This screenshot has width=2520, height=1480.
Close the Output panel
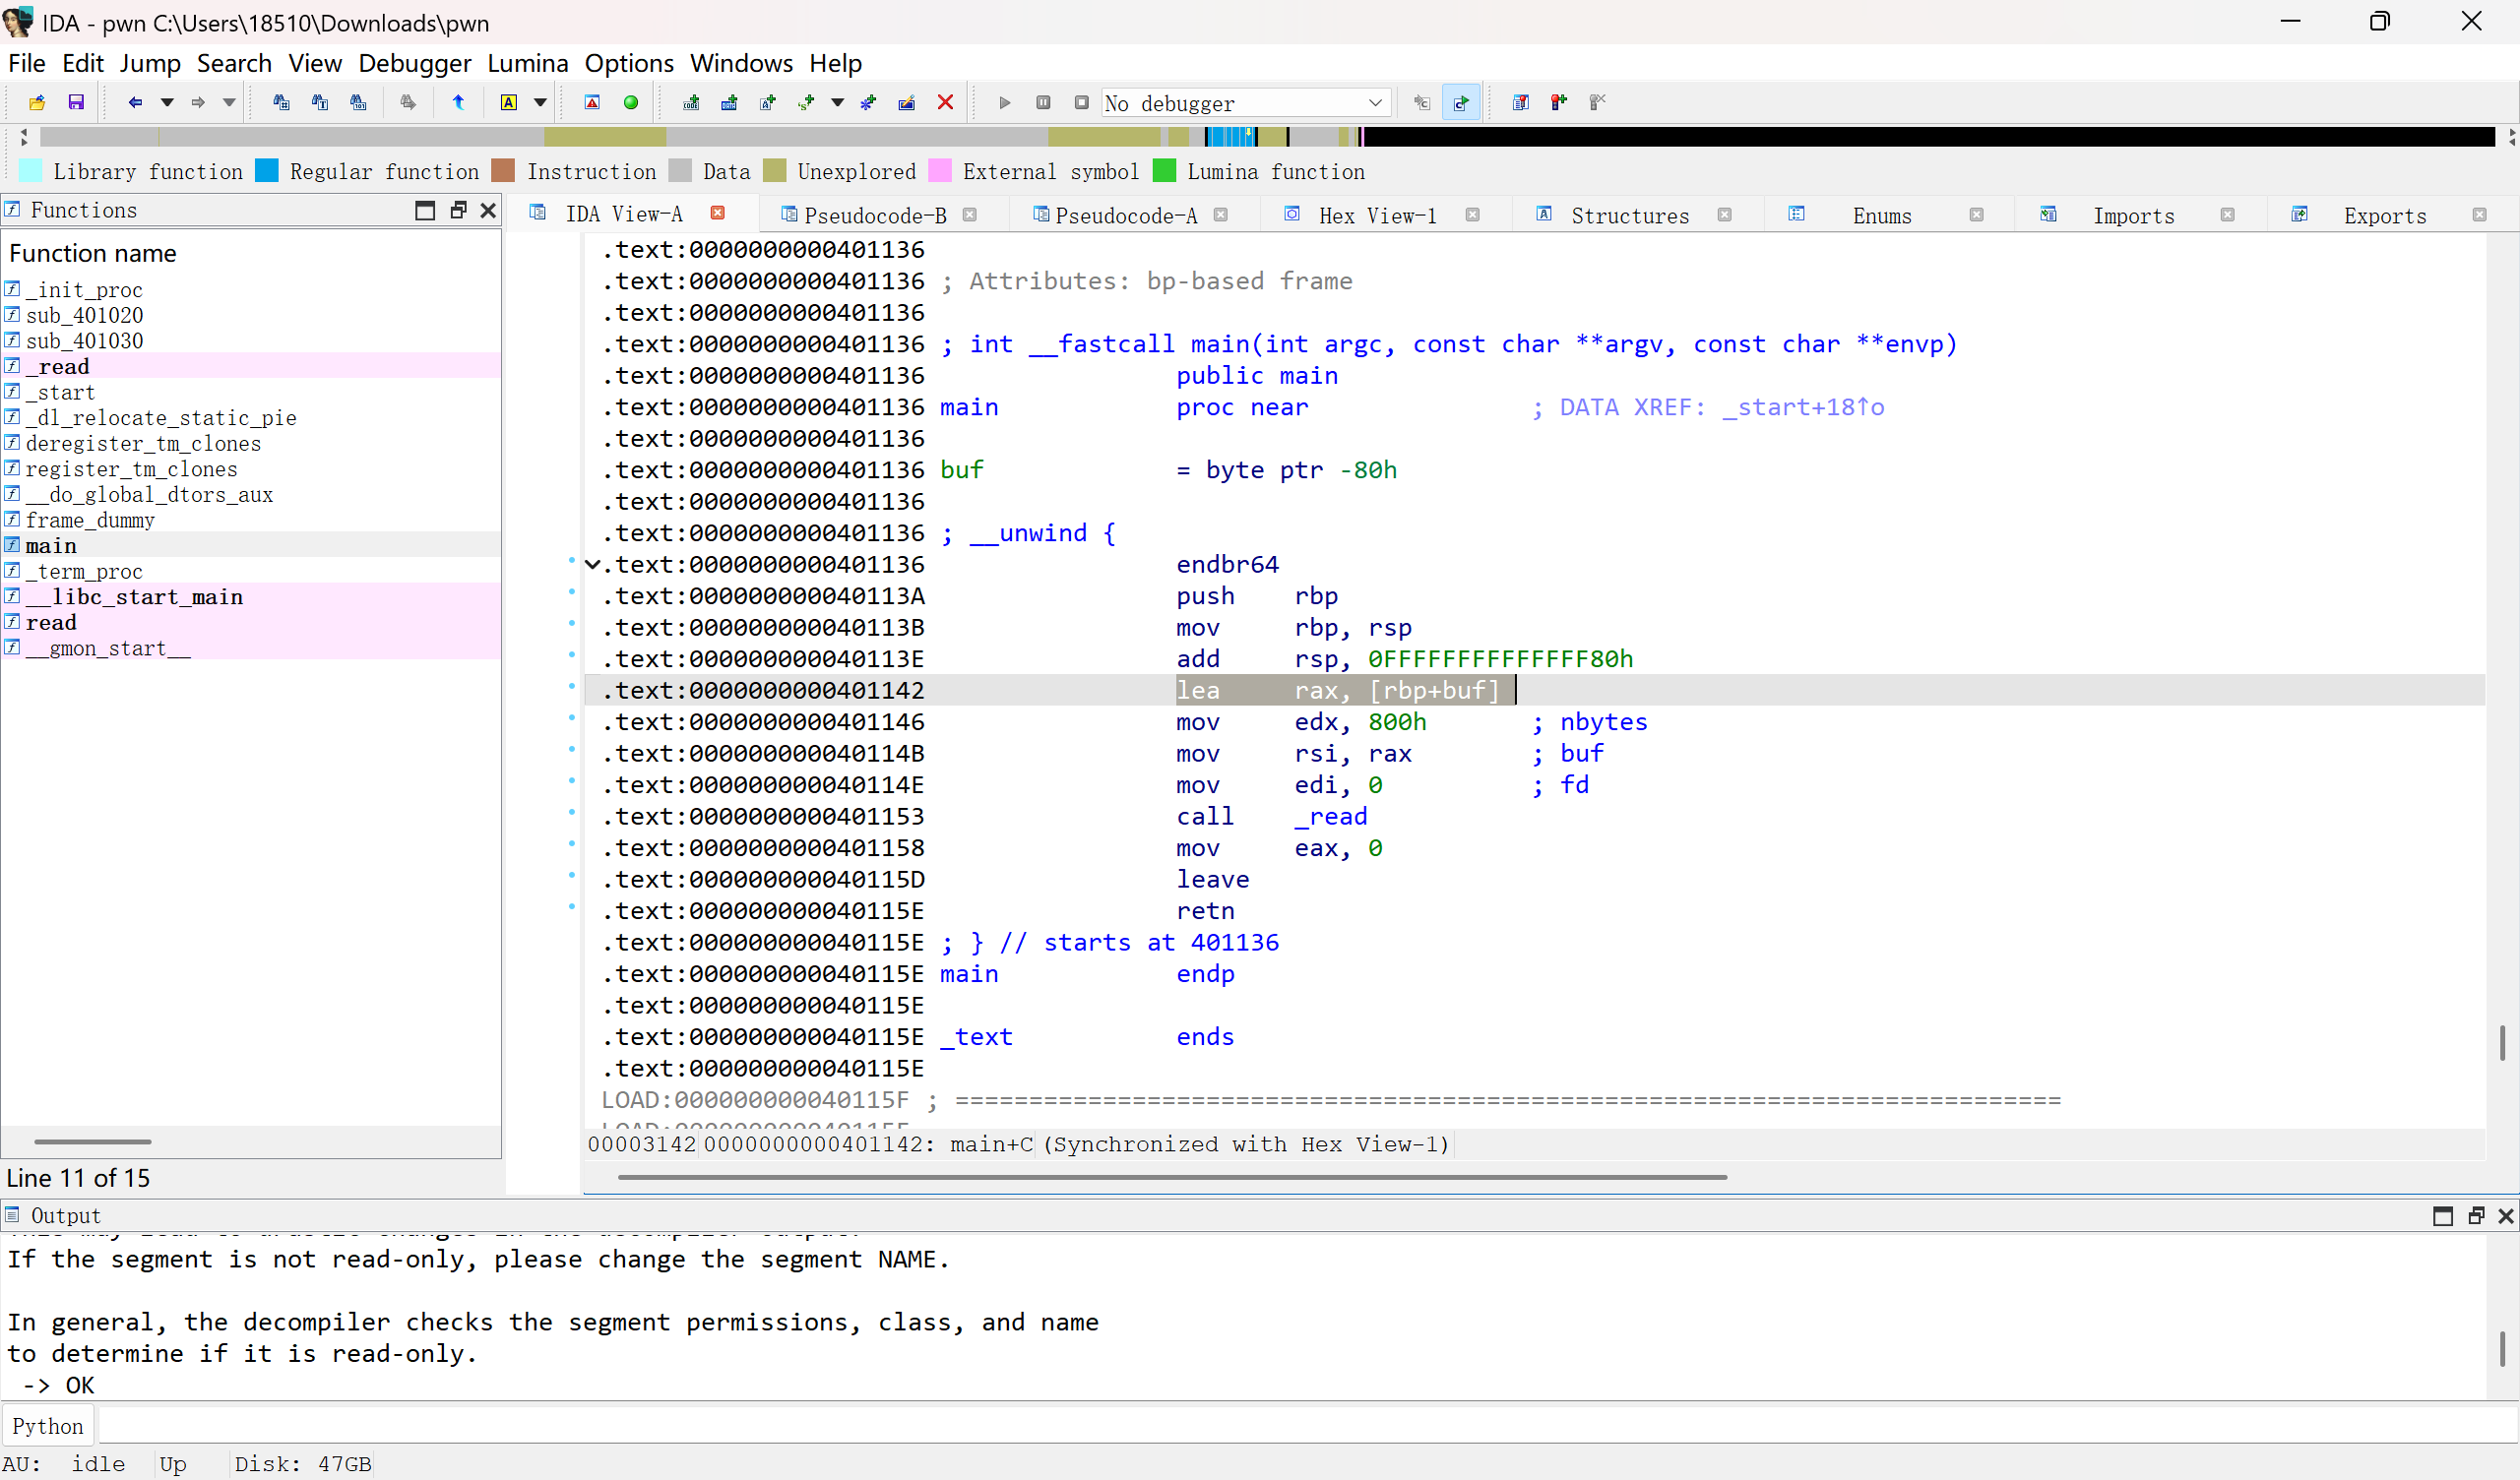click(x=2506, y=1216)
